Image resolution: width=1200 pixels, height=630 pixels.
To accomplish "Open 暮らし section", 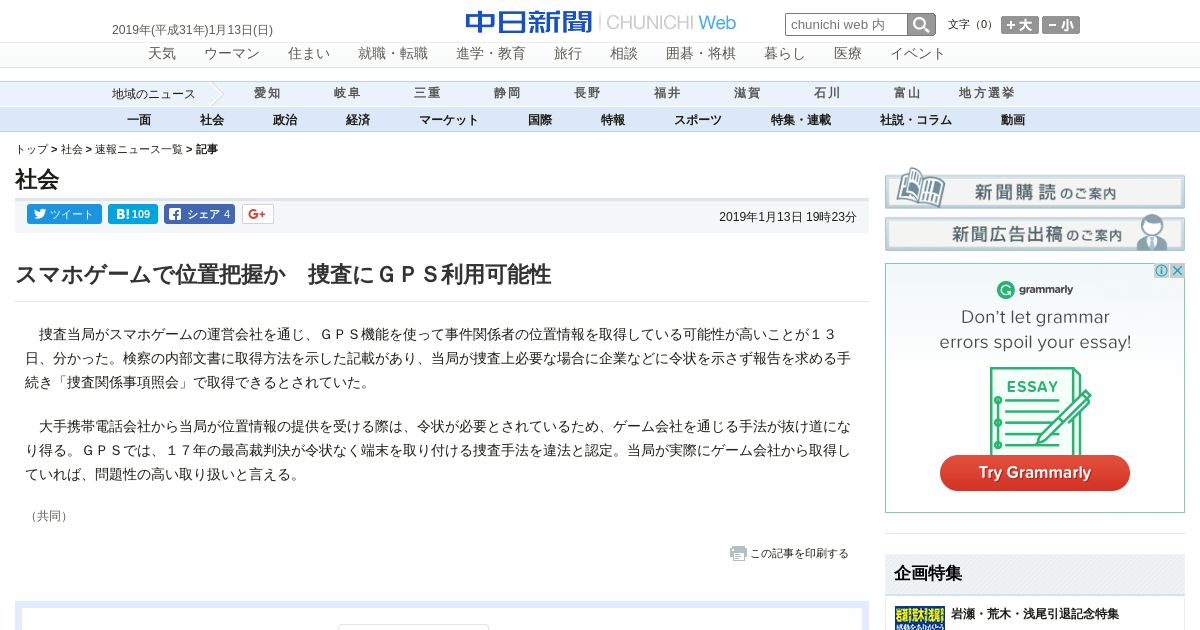I will (x=785, y=54).
